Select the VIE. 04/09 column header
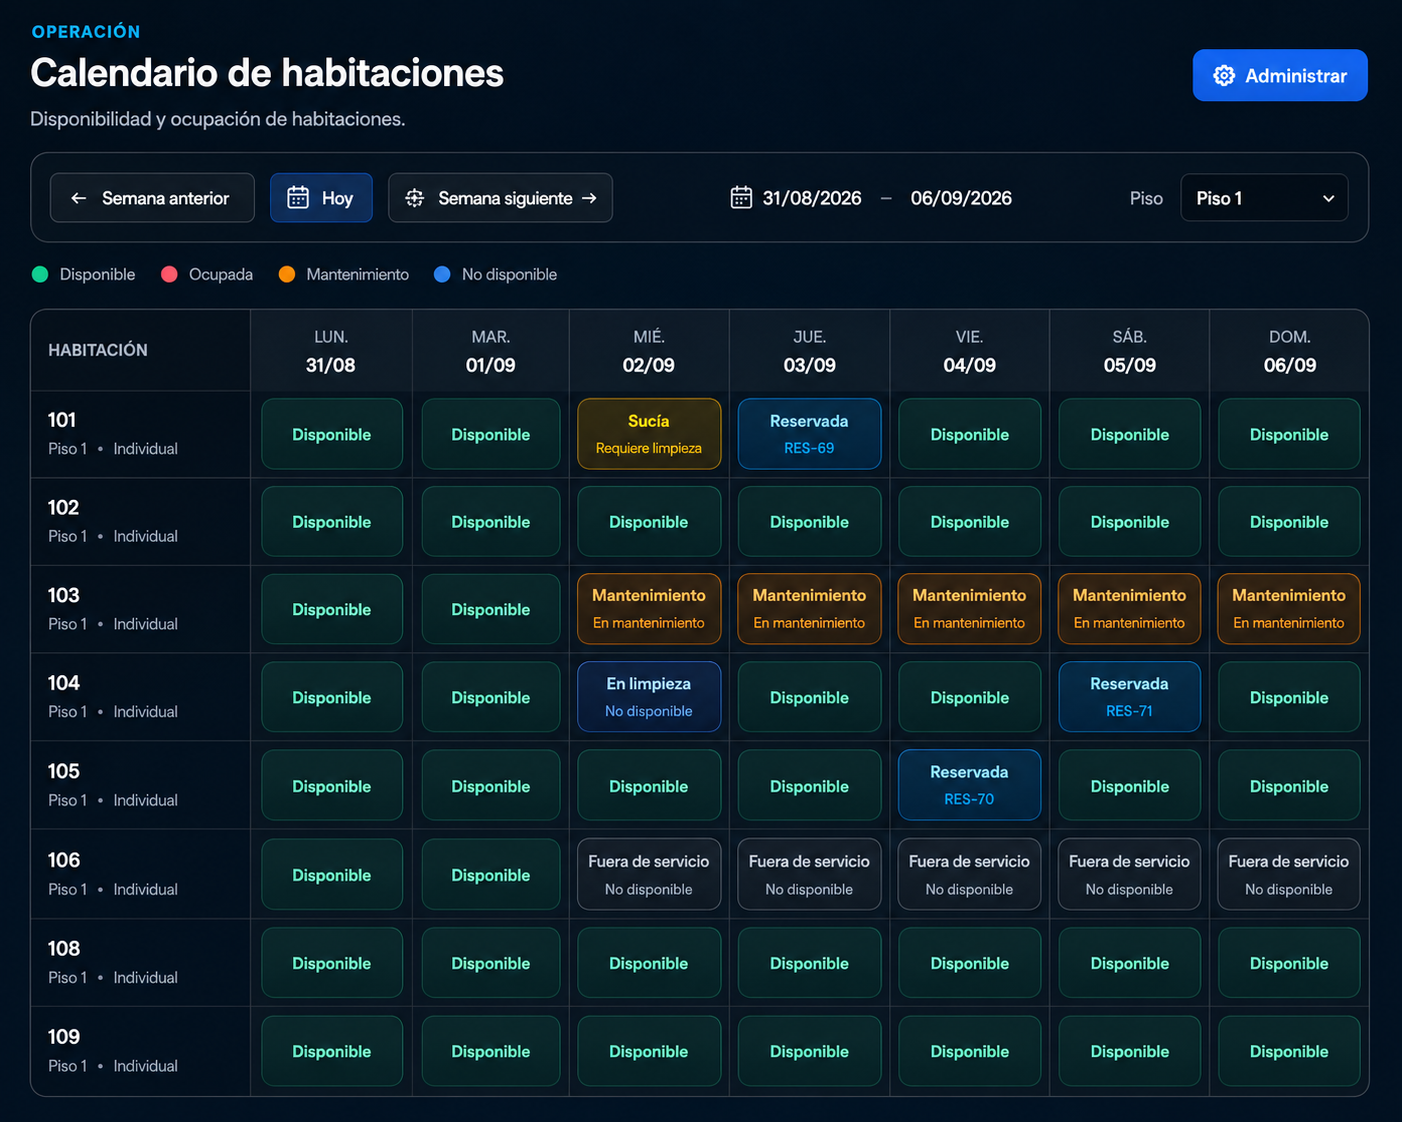 (970, 351)
